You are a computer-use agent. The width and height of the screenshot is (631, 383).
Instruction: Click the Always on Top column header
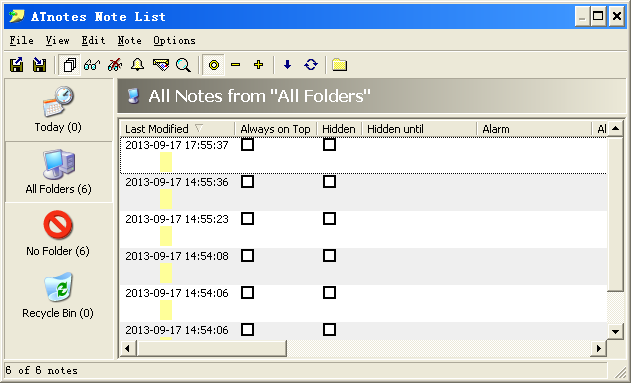tap(276, 129)
